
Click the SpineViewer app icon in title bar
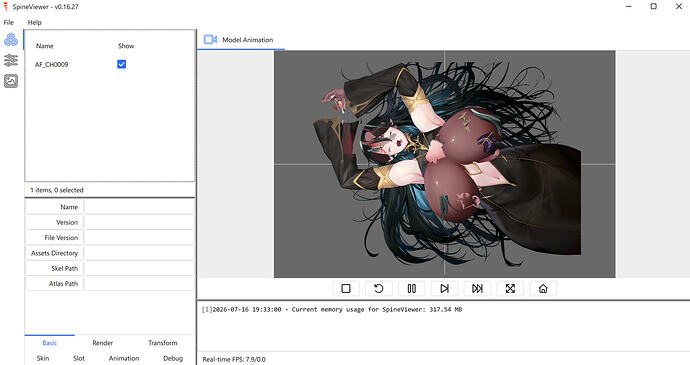pyautogui.click(x=5, y=7)
